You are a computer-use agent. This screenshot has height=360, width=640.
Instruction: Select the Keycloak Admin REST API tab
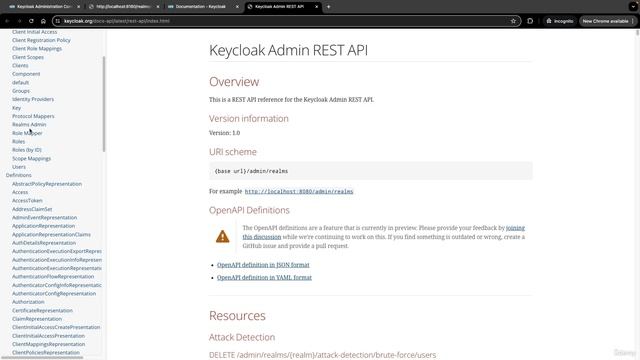coord(282,7)
